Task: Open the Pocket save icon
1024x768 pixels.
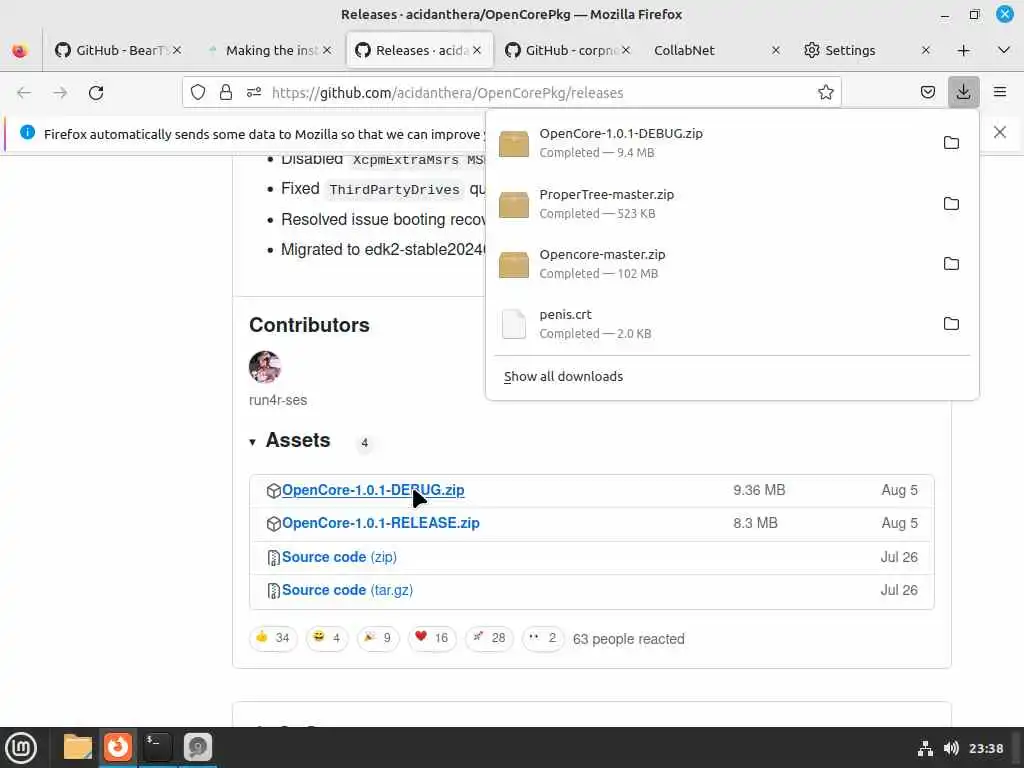Action: tap(927, 92)
